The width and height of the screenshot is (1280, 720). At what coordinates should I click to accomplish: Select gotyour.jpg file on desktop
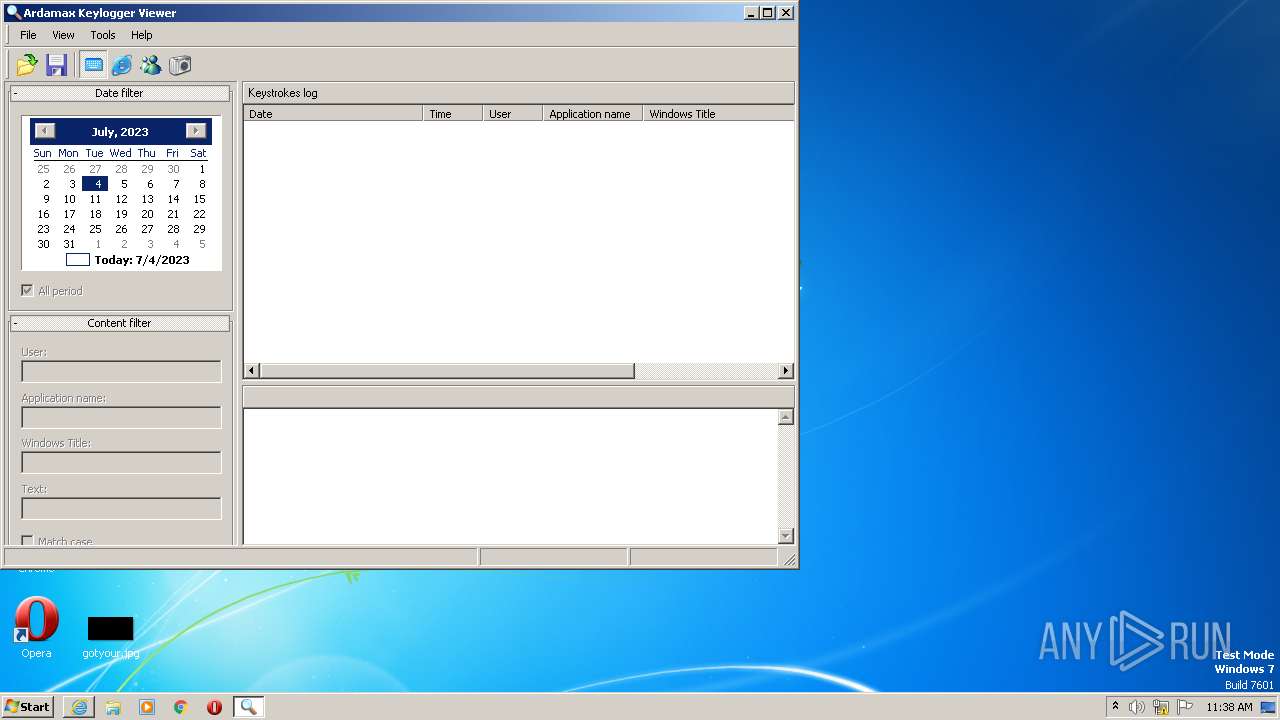pos(110,637)
